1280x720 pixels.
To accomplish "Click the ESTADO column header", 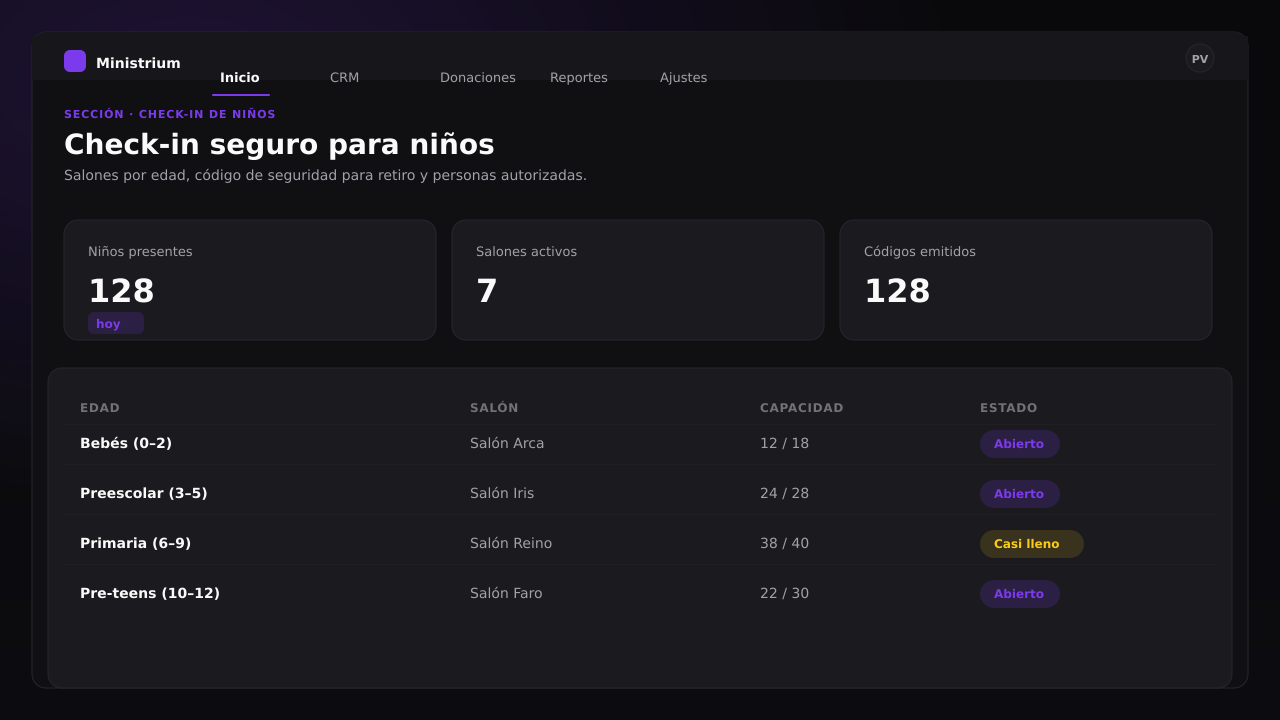I will click(x=1009, y=408).
